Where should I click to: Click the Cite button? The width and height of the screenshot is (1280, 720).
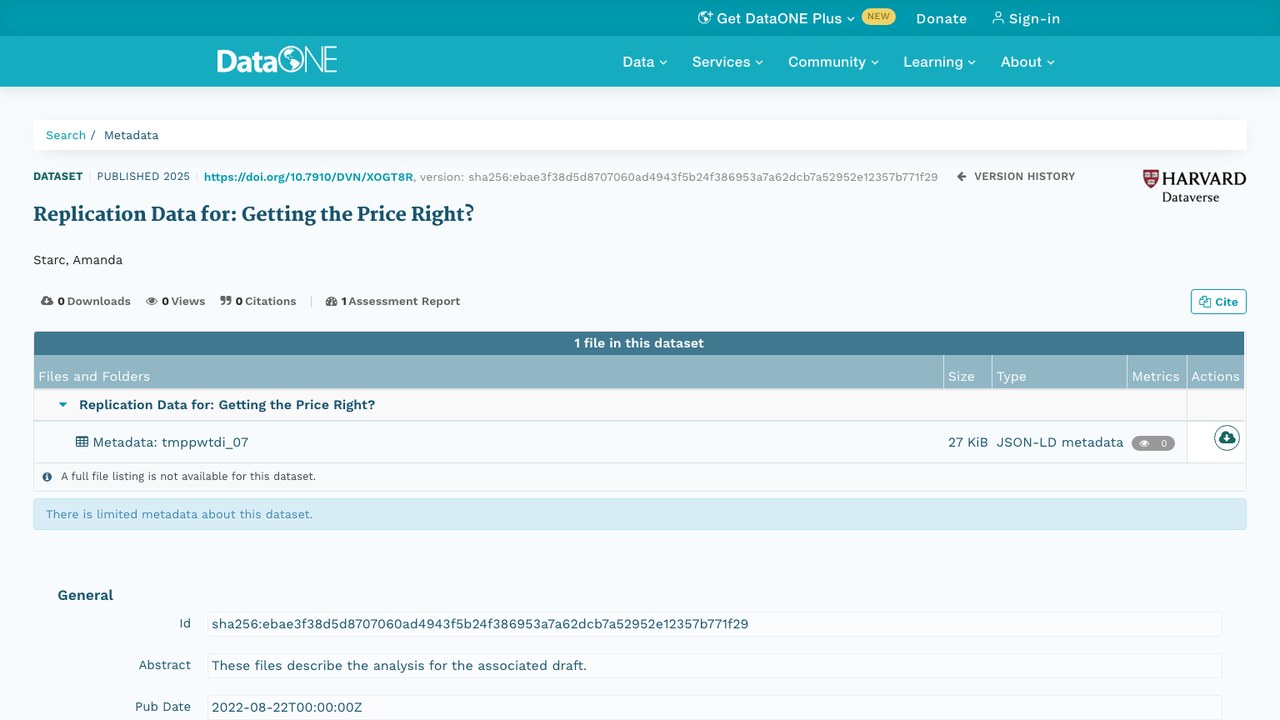click(x=1218, y=302)
